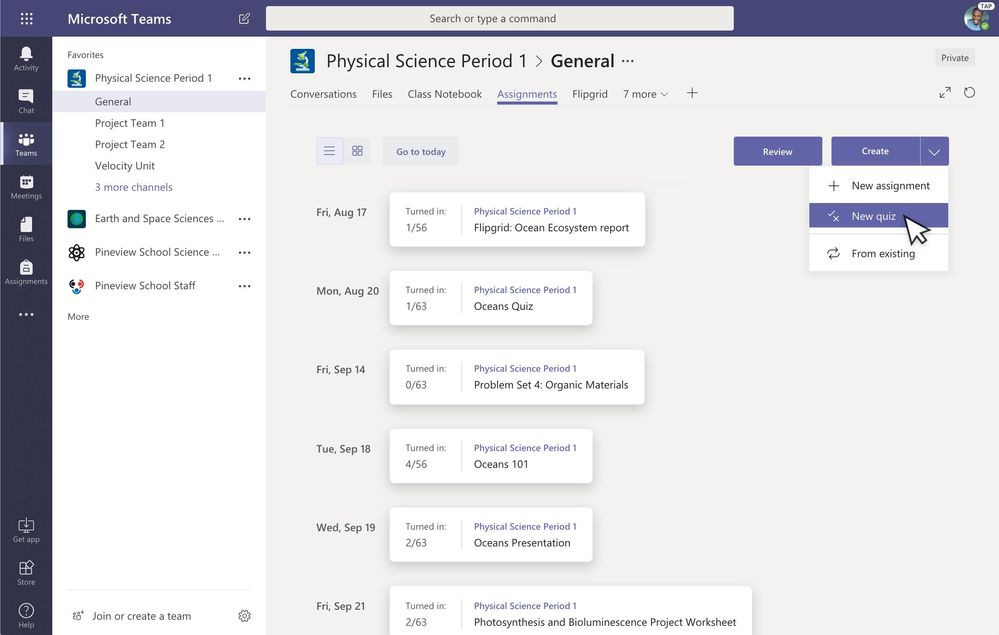Choose New assignment from Create menu

click(x=879, y=185)
